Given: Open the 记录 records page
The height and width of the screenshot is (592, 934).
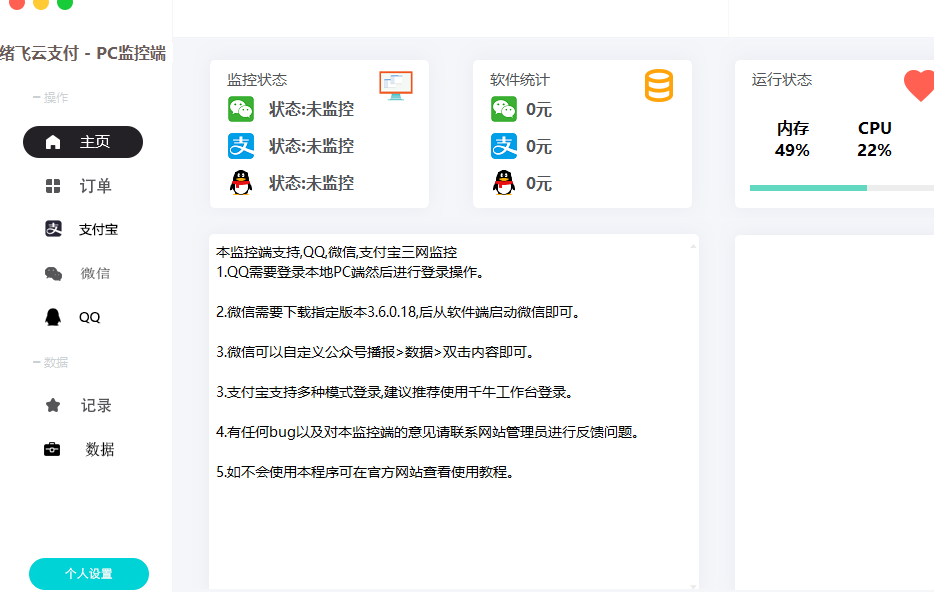Looking at the screenshot, I should [x=83, y=405].
